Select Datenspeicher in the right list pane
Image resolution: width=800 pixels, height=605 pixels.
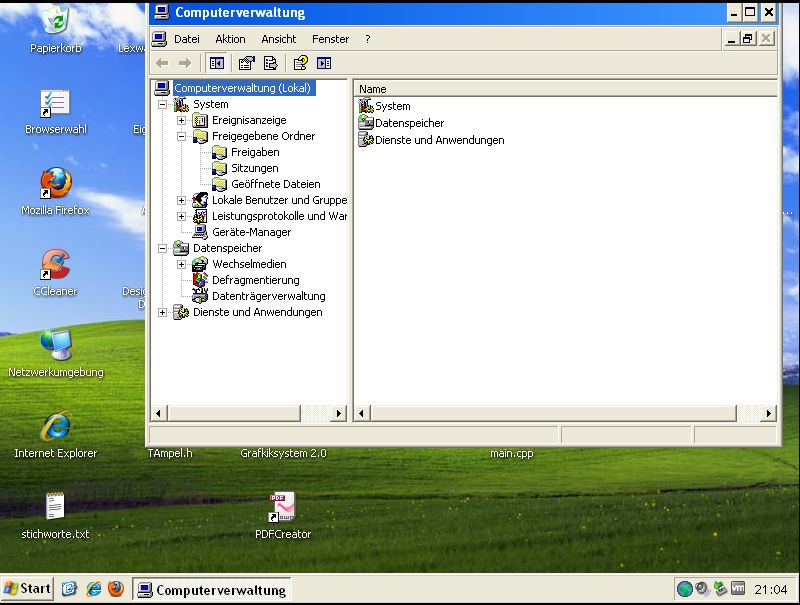tap(409, 123)
